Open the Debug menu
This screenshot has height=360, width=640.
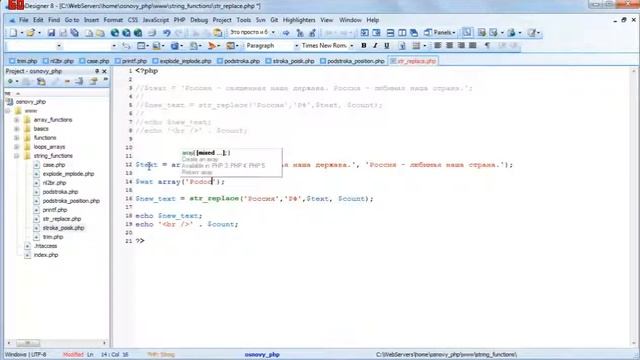click(199, 20)
